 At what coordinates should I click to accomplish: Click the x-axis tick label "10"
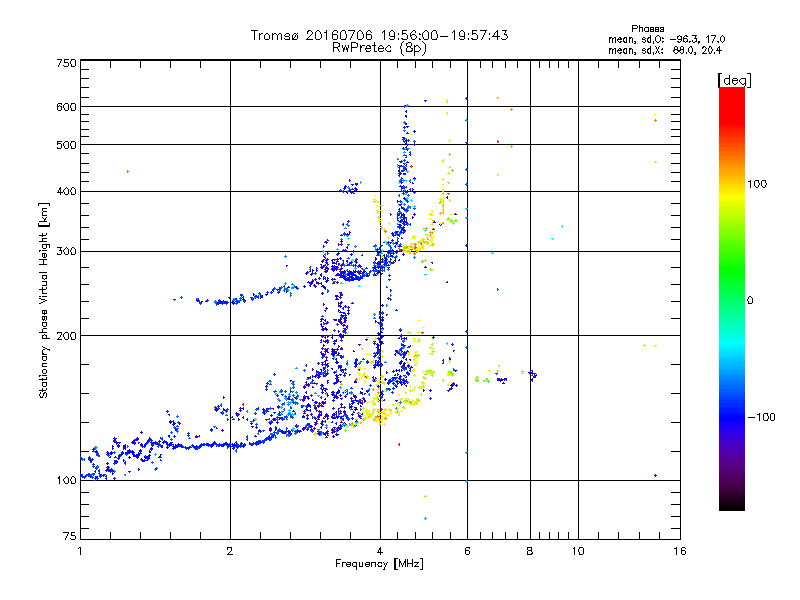point(578,551)
